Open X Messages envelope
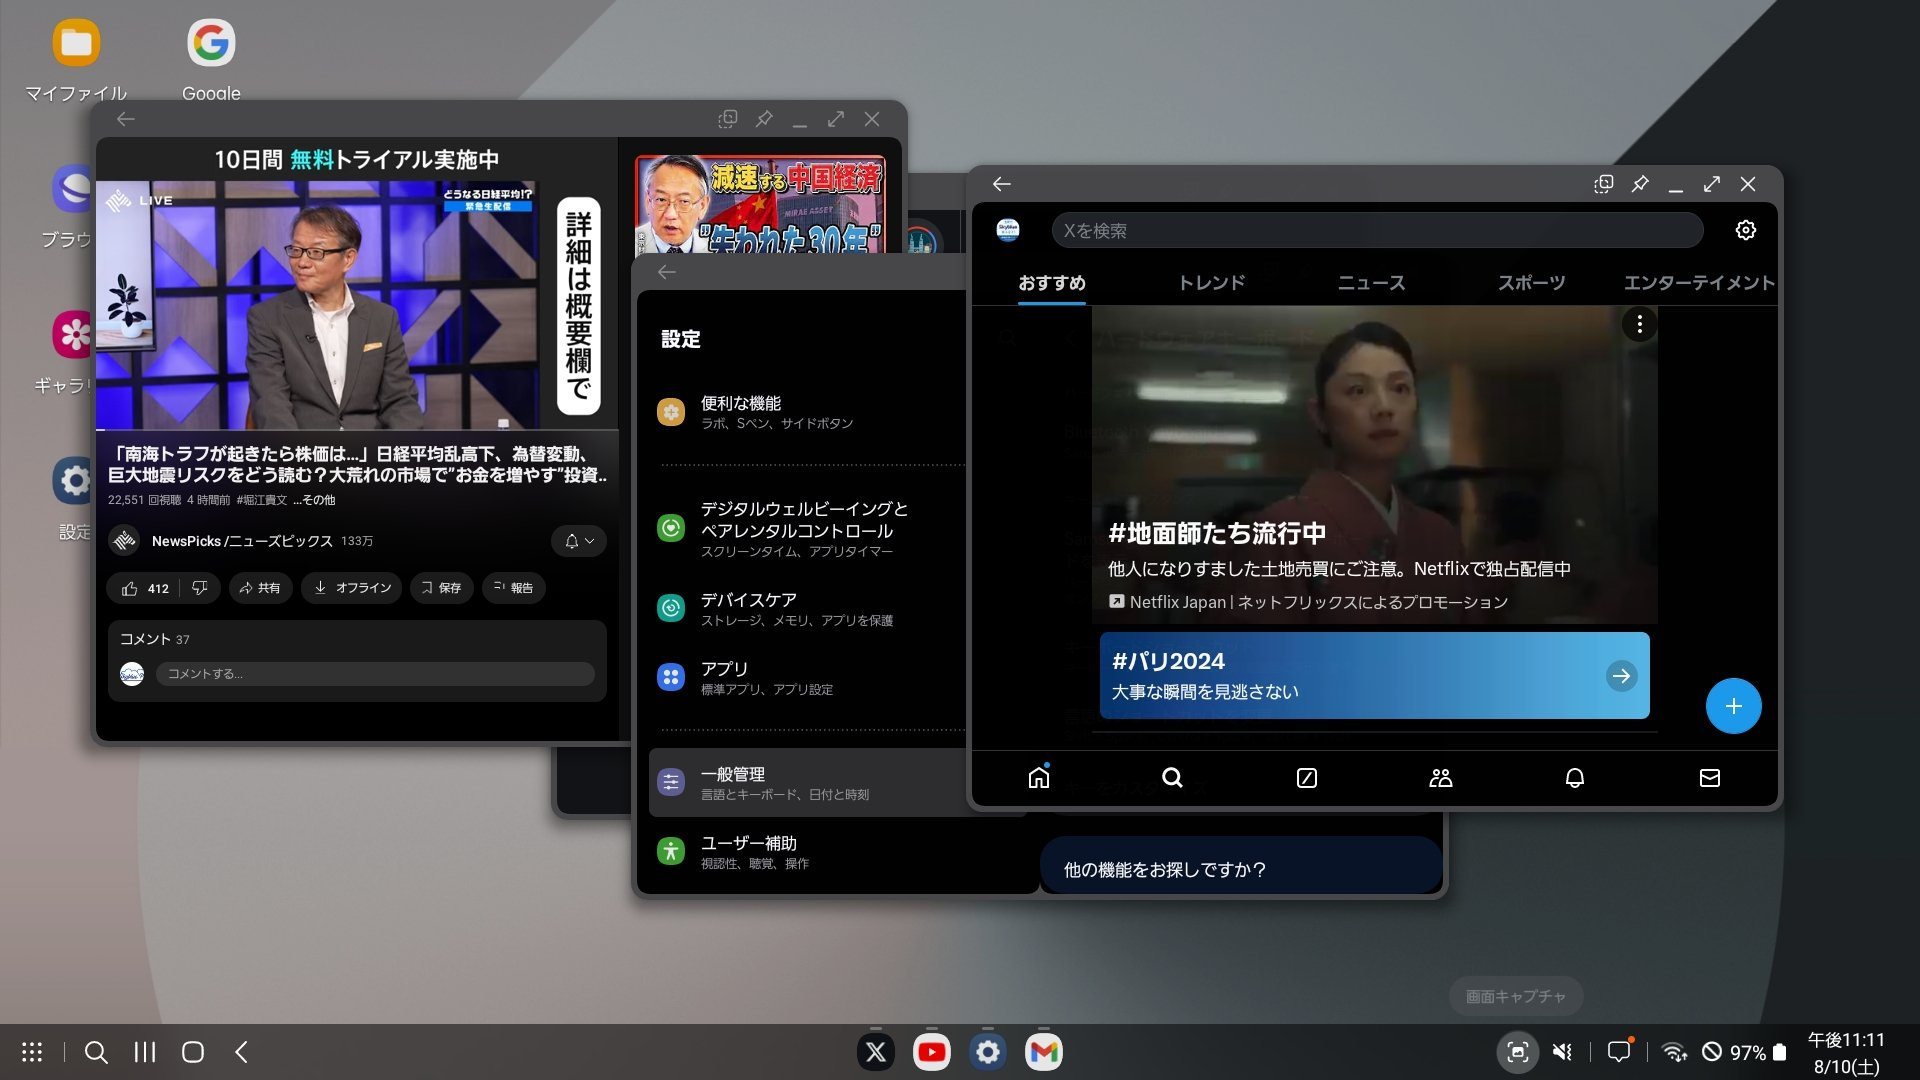 pos(1710,777)
